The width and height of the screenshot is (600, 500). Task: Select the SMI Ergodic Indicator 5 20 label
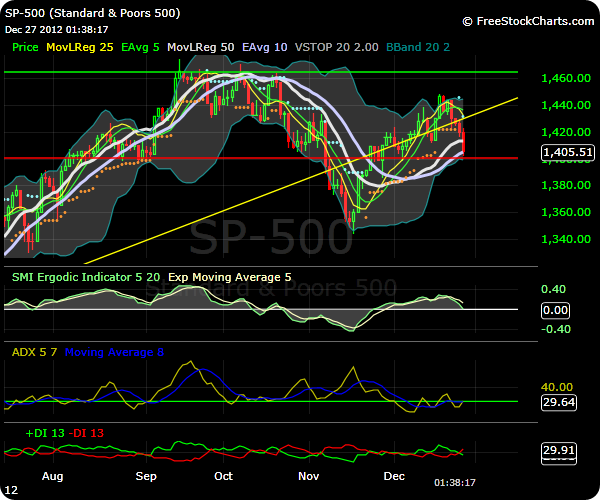[86, 277]
